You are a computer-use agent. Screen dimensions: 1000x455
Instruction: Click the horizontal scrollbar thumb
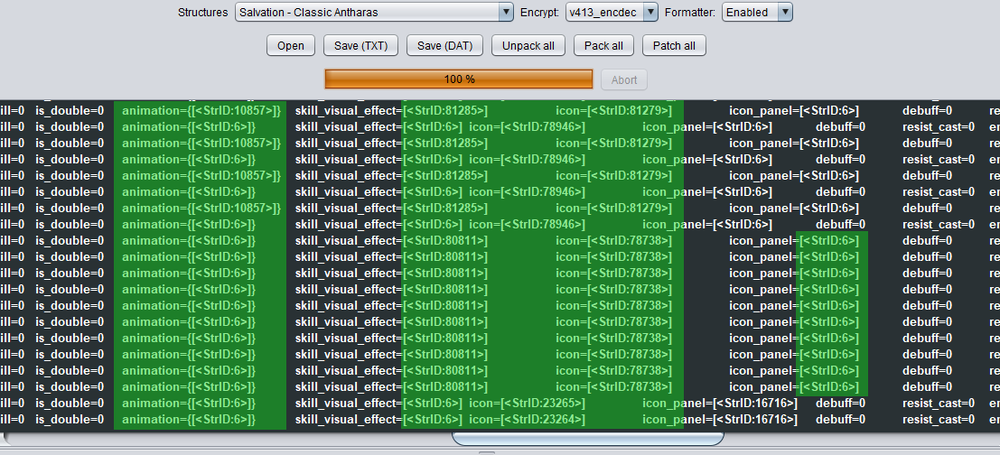588,438
